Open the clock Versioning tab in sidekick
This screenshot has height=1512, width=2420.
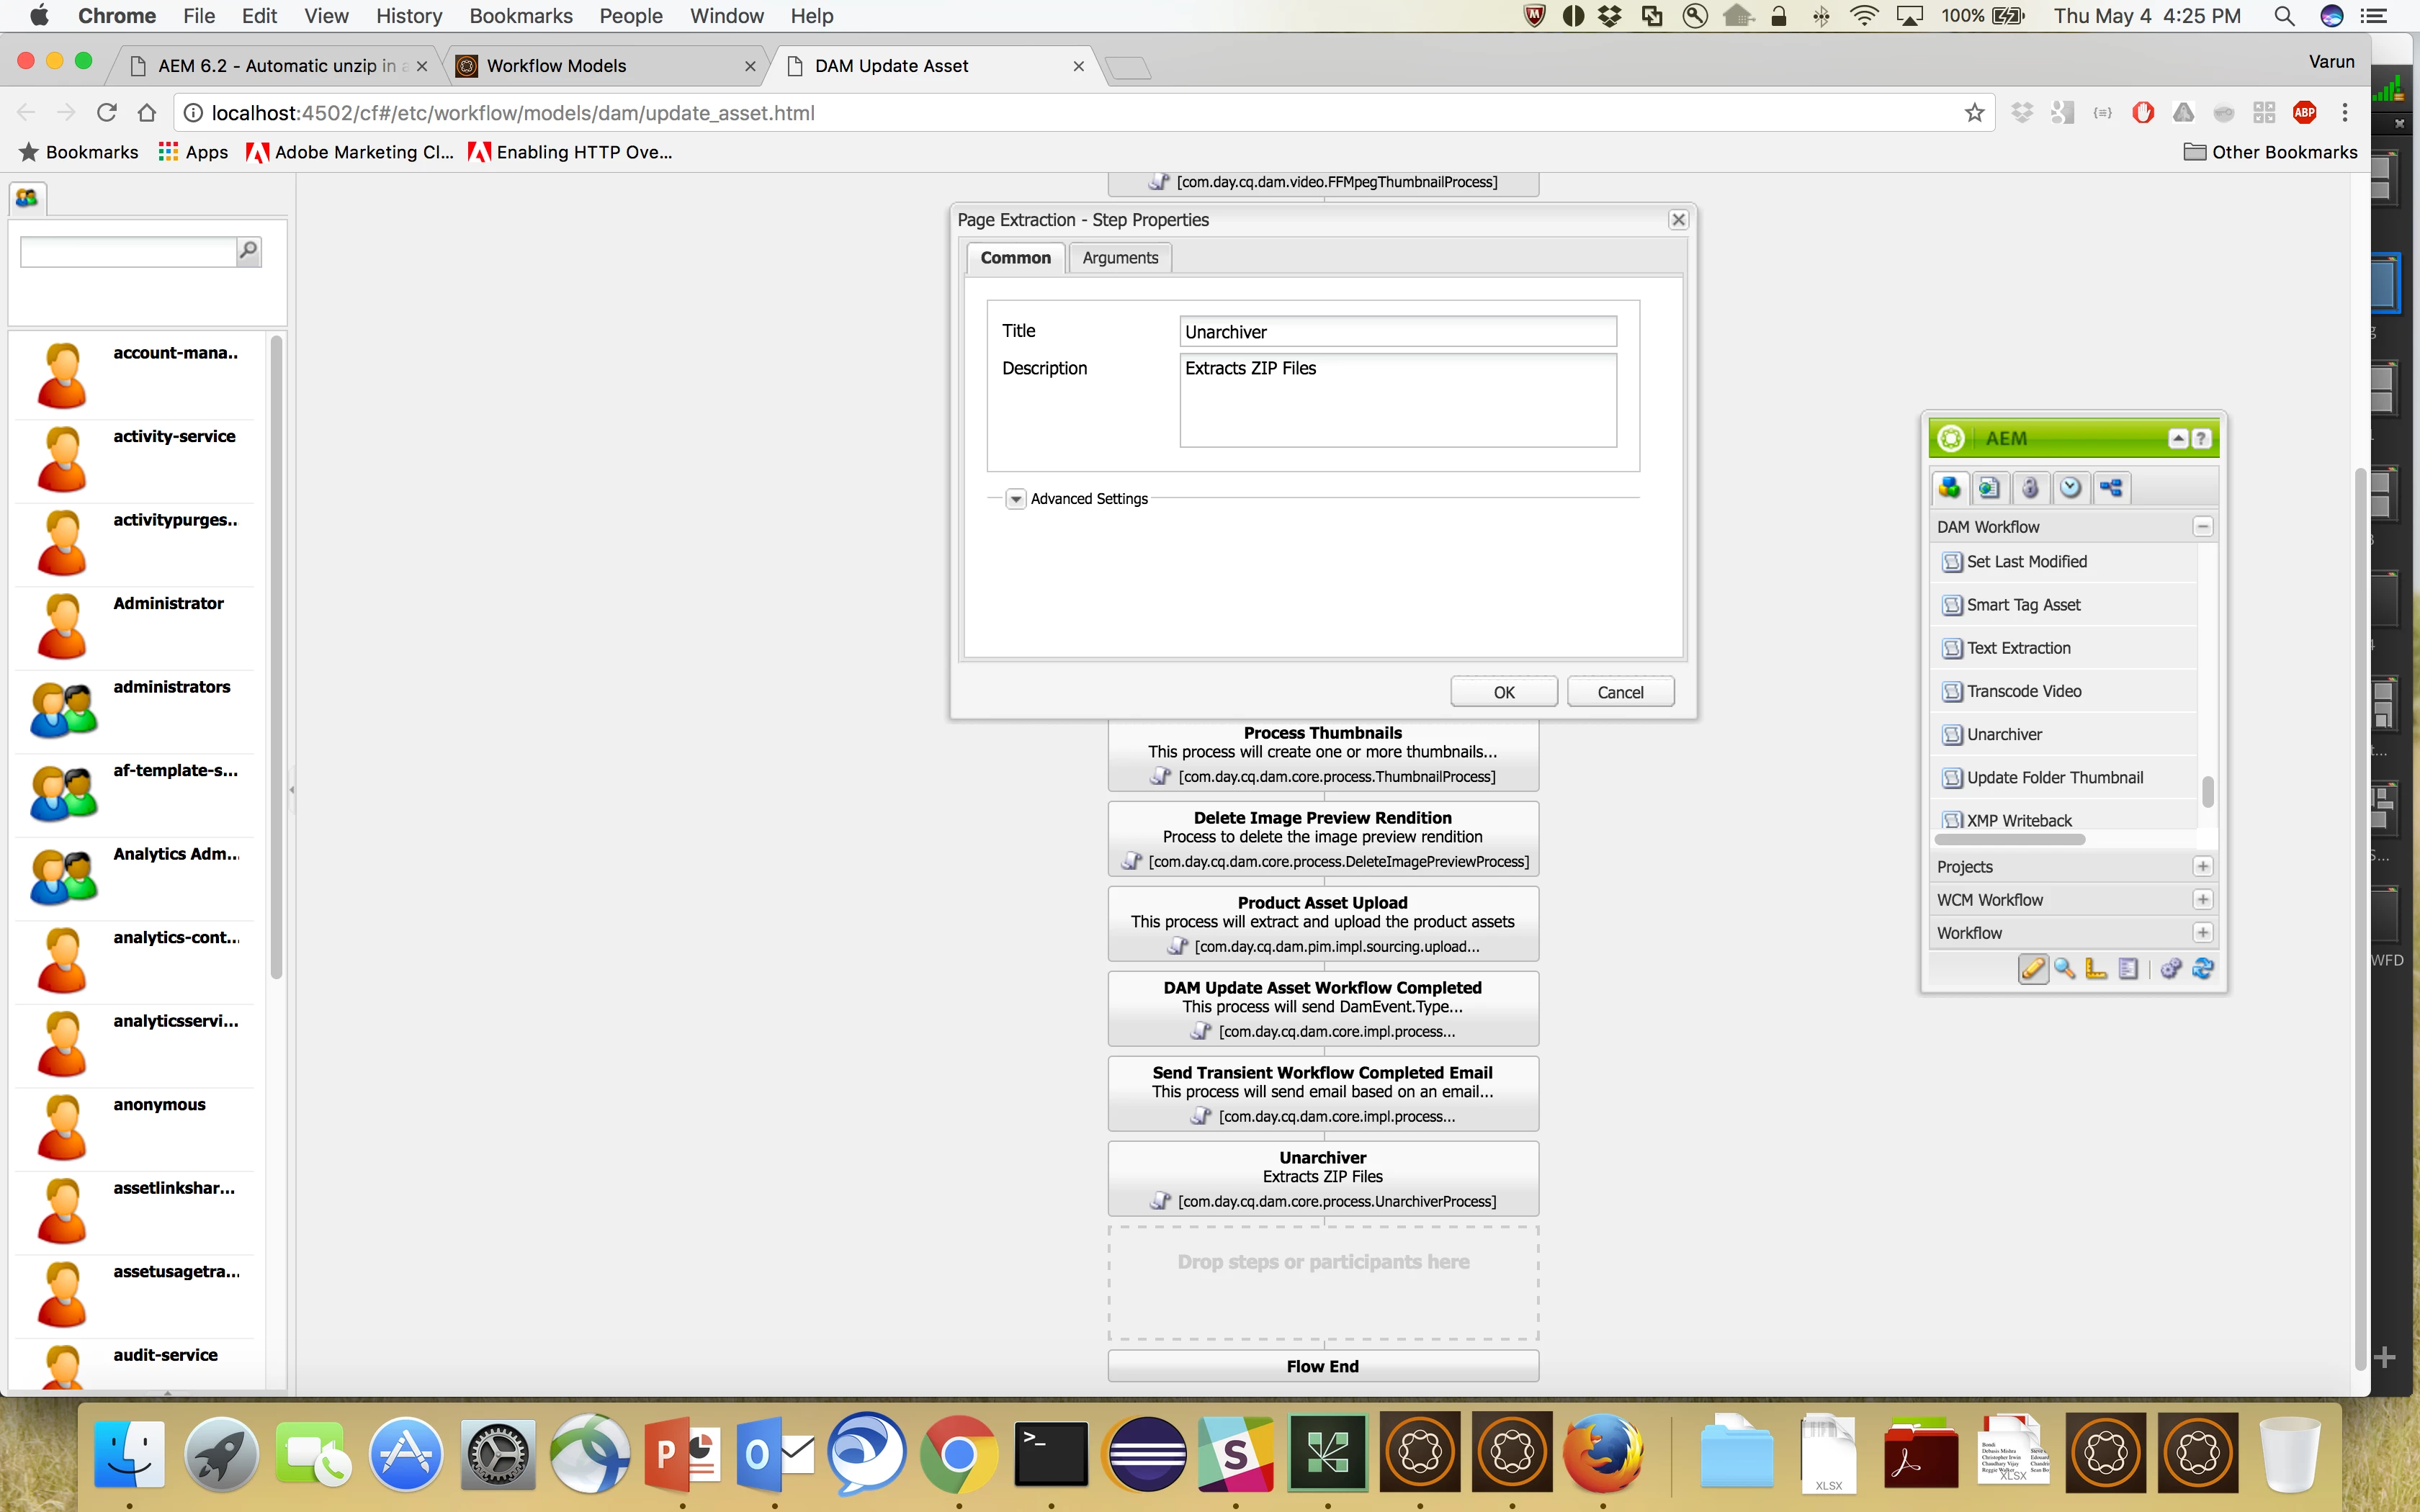point(2070,488)
